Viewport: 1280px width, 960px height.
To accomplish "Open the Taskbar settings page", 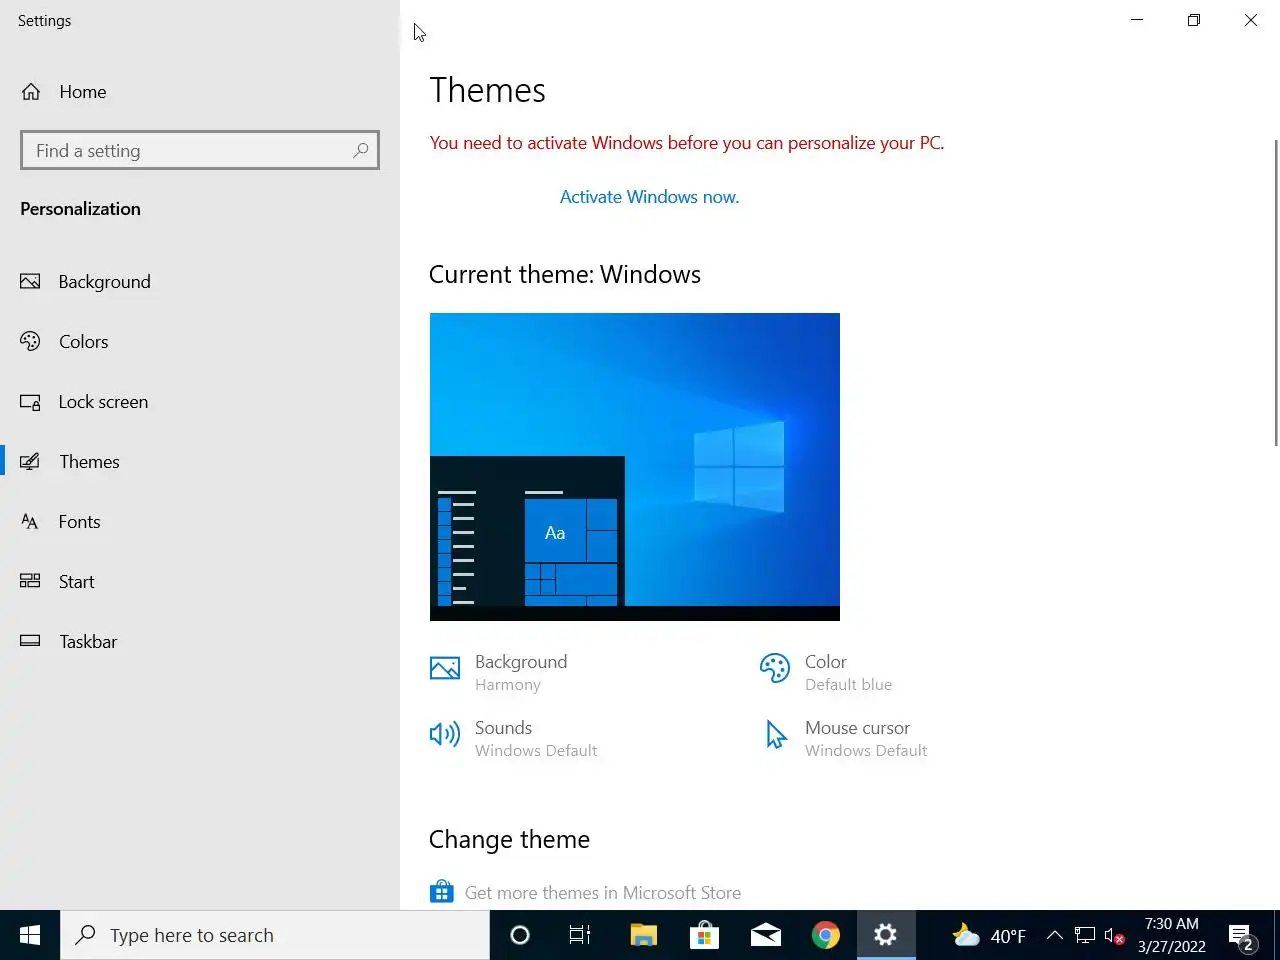I will (x=200, y=642).
